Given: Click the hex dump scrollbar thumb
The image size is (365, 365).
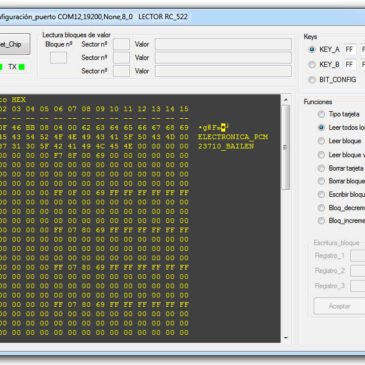Looking at the screenshot, I should (286, 147).
